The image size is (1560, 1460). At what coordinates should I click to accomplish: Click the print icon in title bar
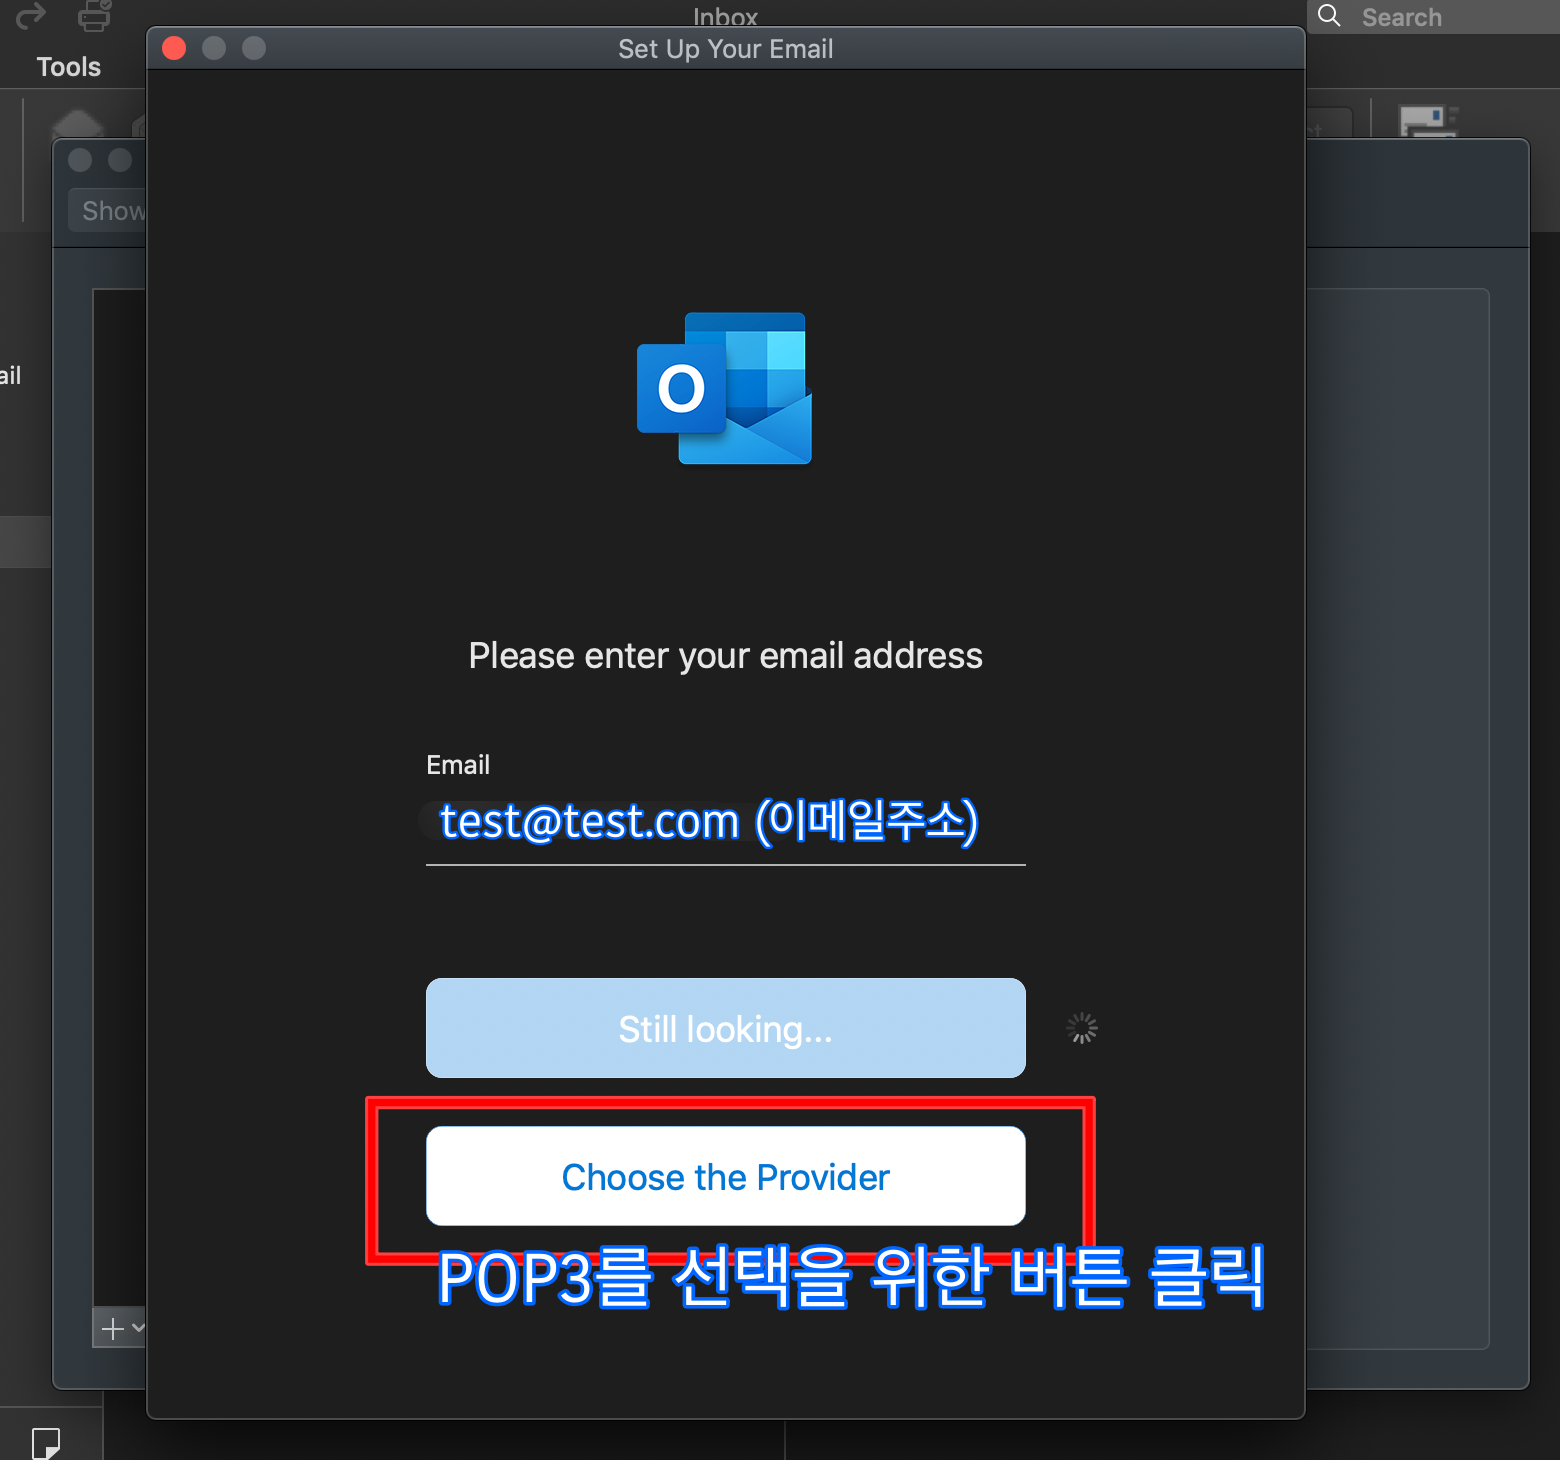click(94, 16)
